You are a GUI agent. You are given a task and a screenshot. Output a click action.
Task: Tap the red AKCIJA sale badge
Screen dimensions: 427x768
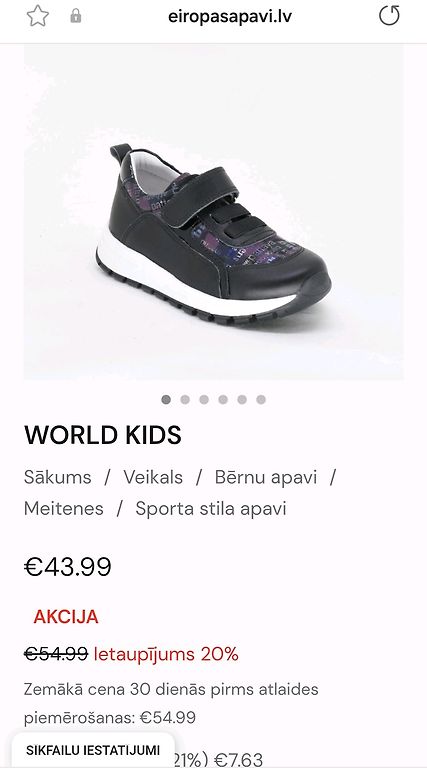tap(66, 617)
